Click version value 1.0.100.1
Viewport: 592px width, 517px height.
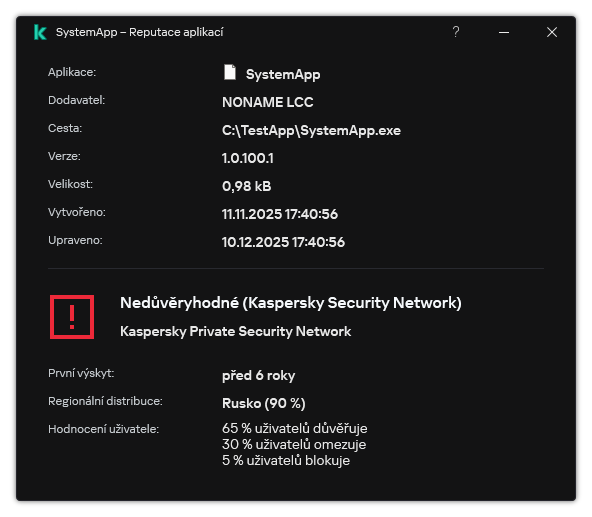247,158
